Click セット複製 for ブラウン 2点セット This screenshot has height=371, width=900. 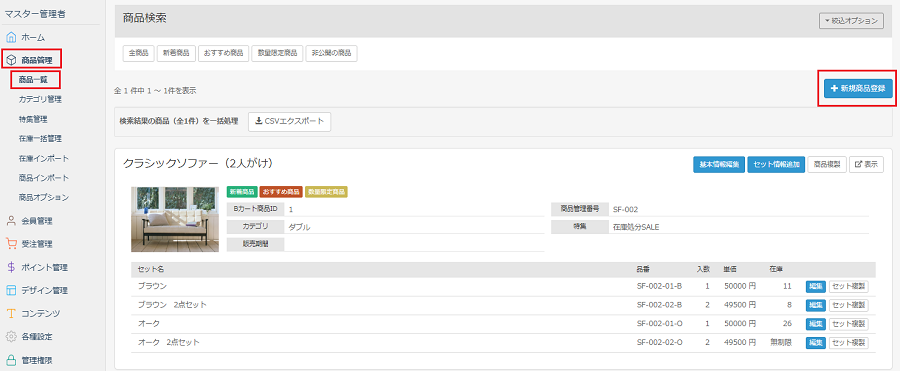click(x=848, y=305)
